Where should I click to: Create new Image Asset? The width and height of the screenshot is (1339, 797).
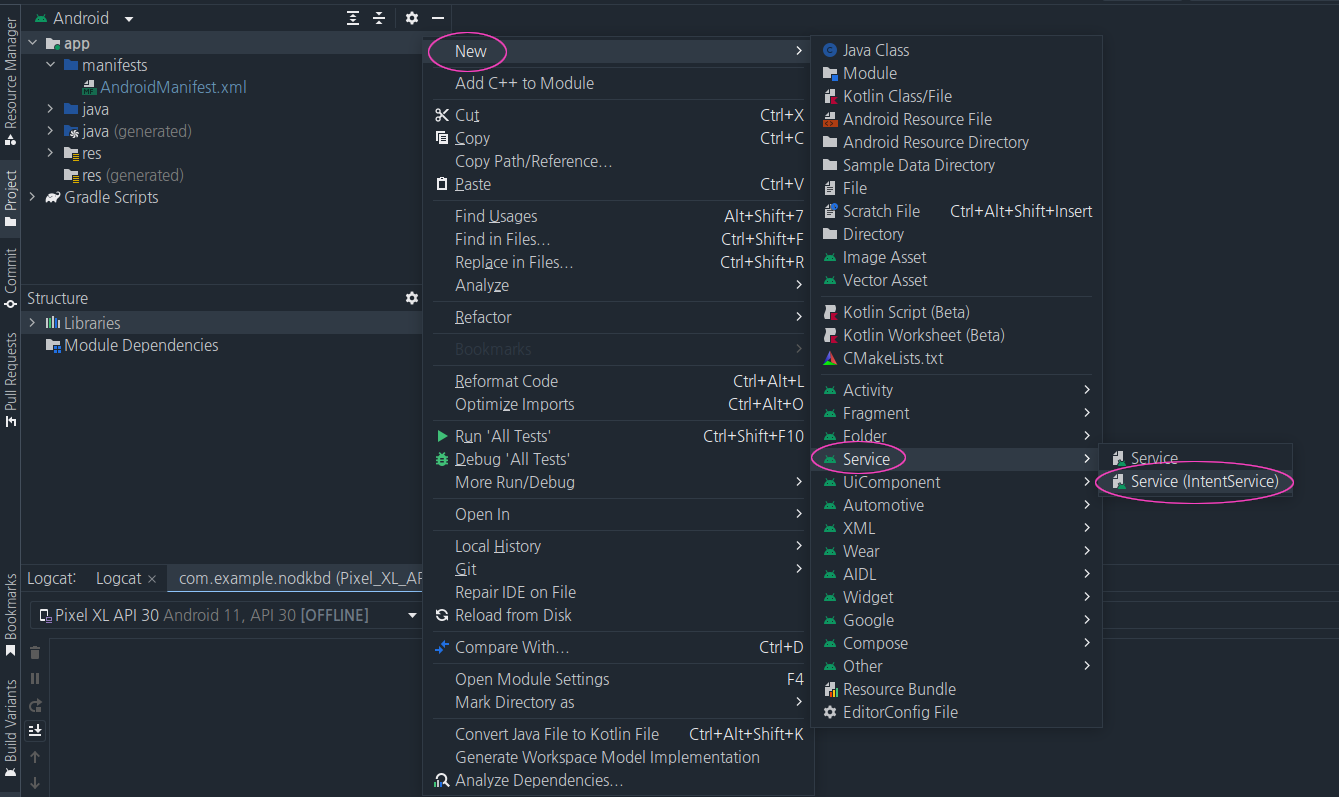click(956, 257)
